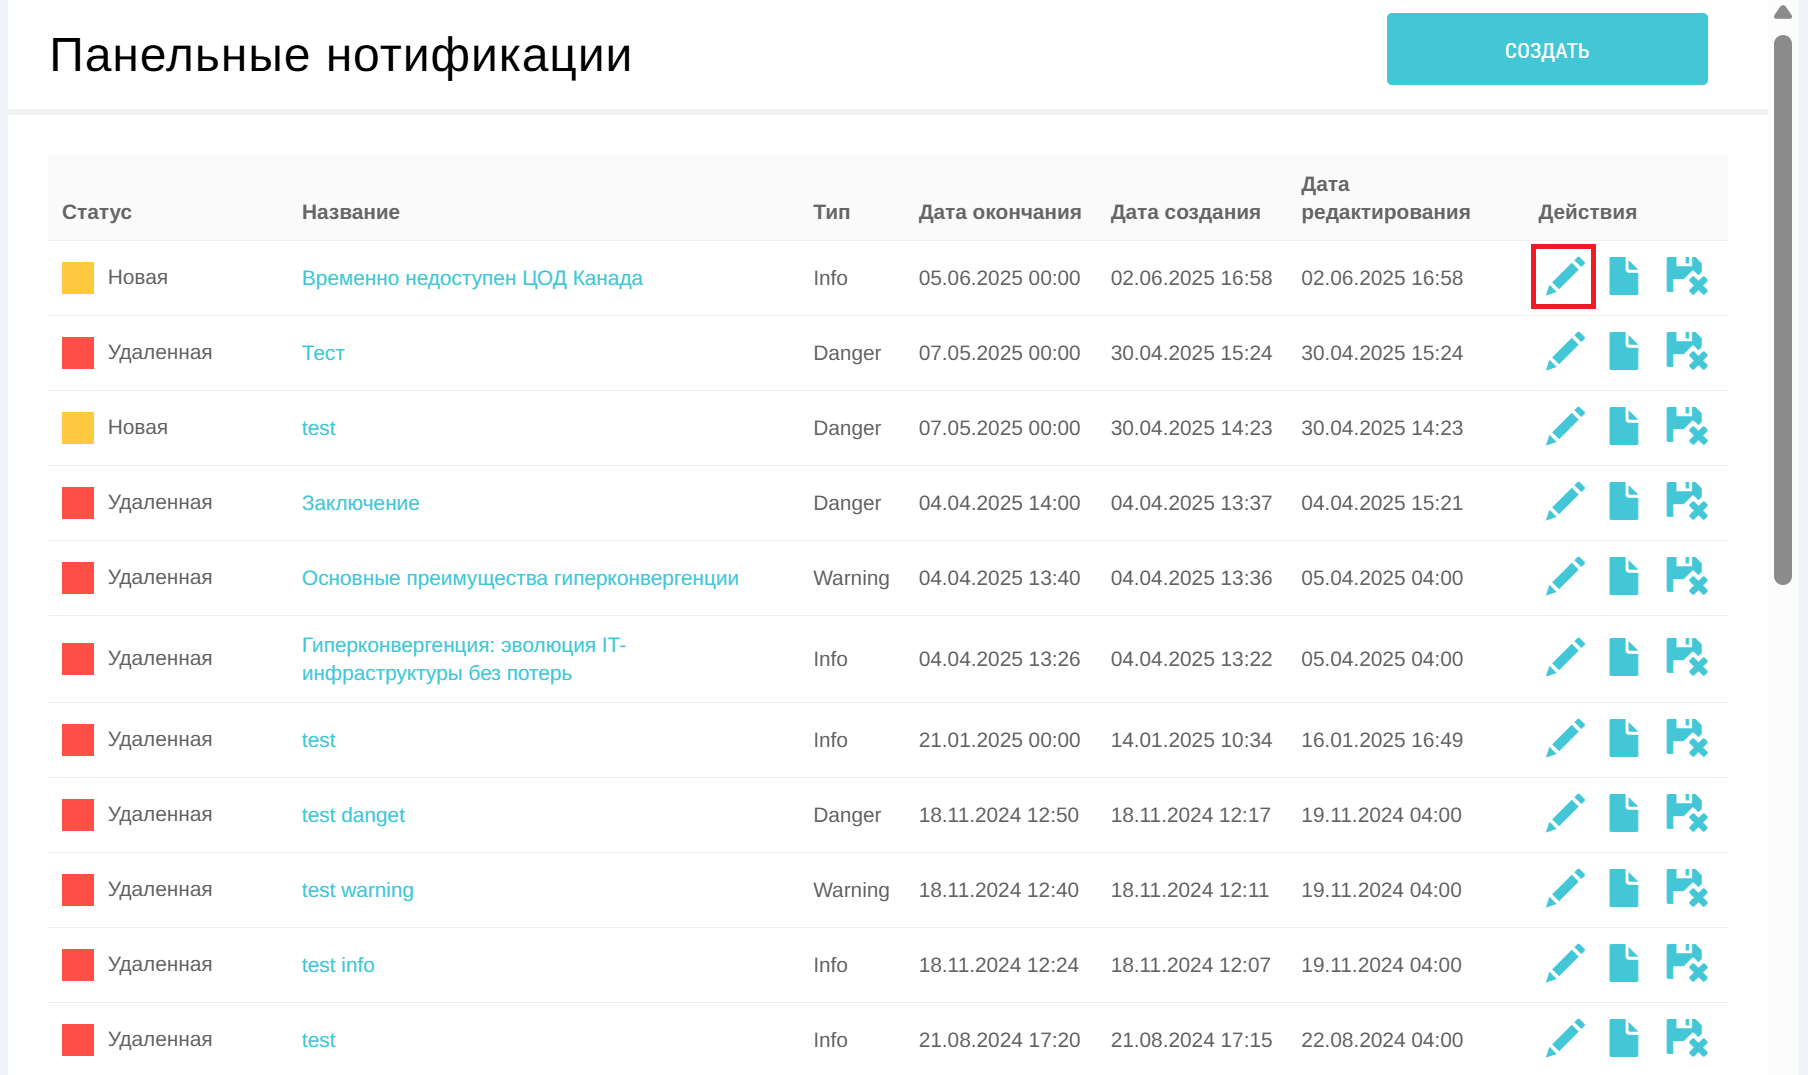Click the Действия column header
The width and height of the screenshot is (1808, 1075).
[1588, 212]
